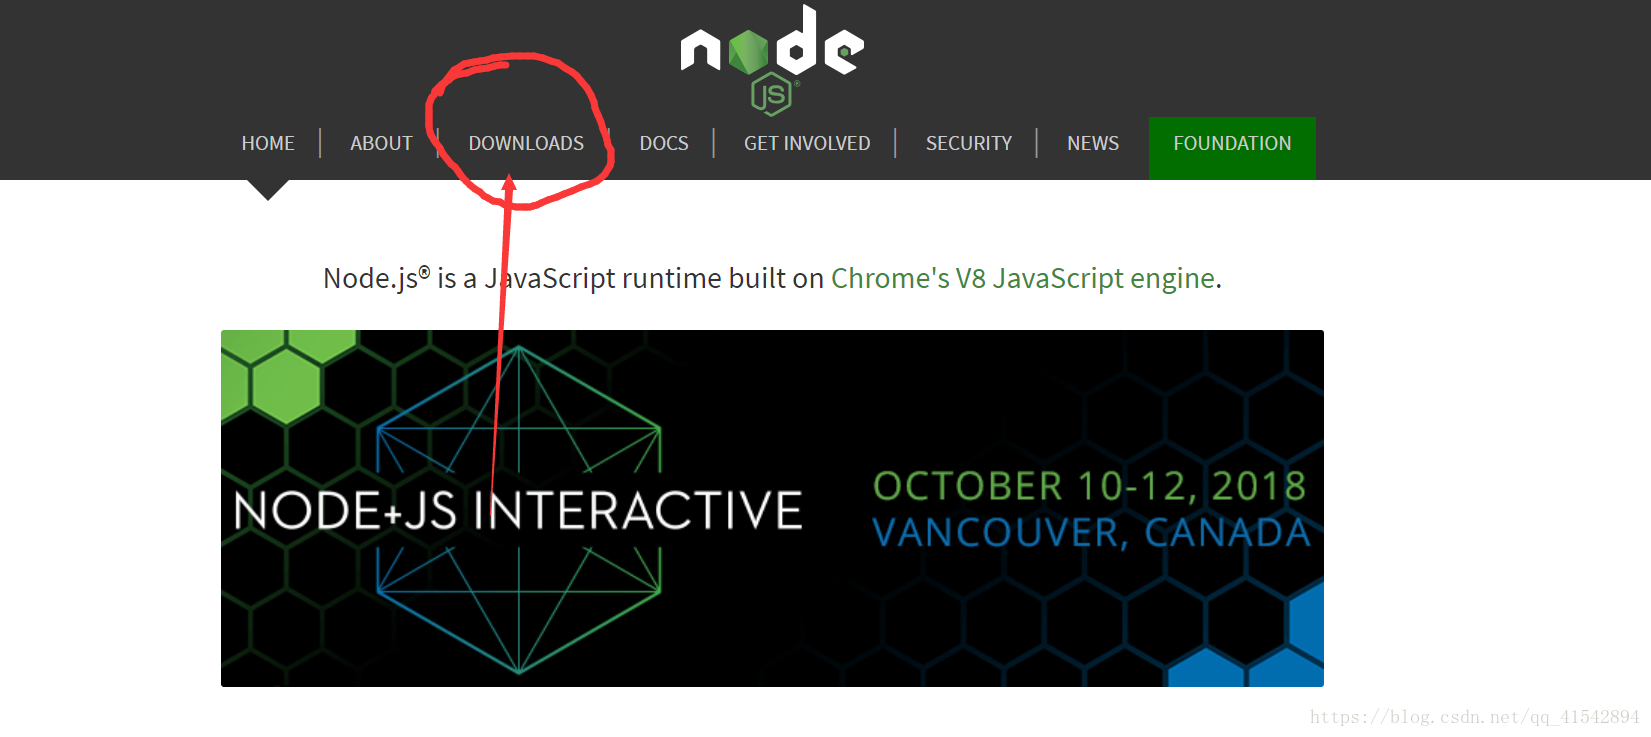
Task: Click the Node.js logo at the top
Action: (x=772, y=59)
